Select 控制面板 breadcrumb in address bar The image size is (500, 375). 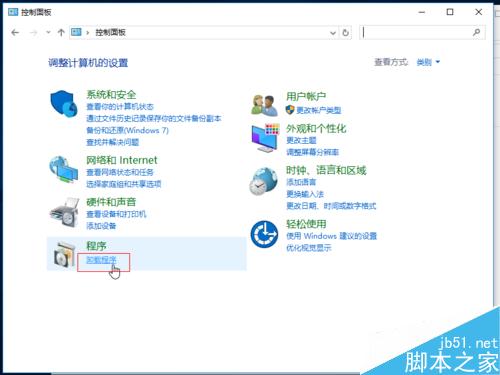coord(110,32)
